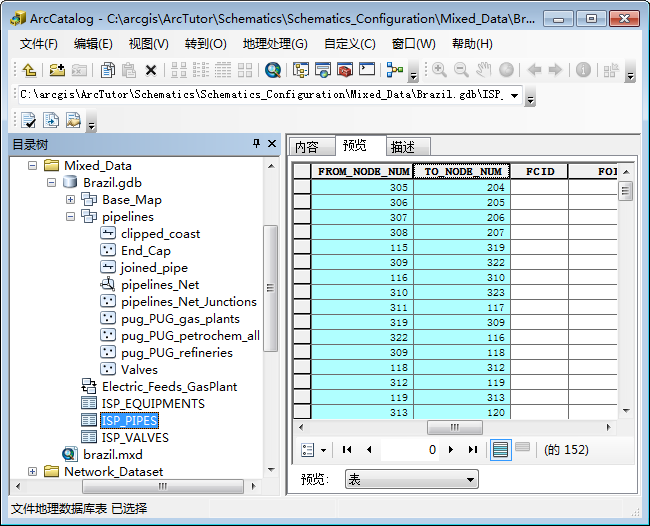Click the Export Metadata icon
Screen dimensions: 650x526
point(73,120)
